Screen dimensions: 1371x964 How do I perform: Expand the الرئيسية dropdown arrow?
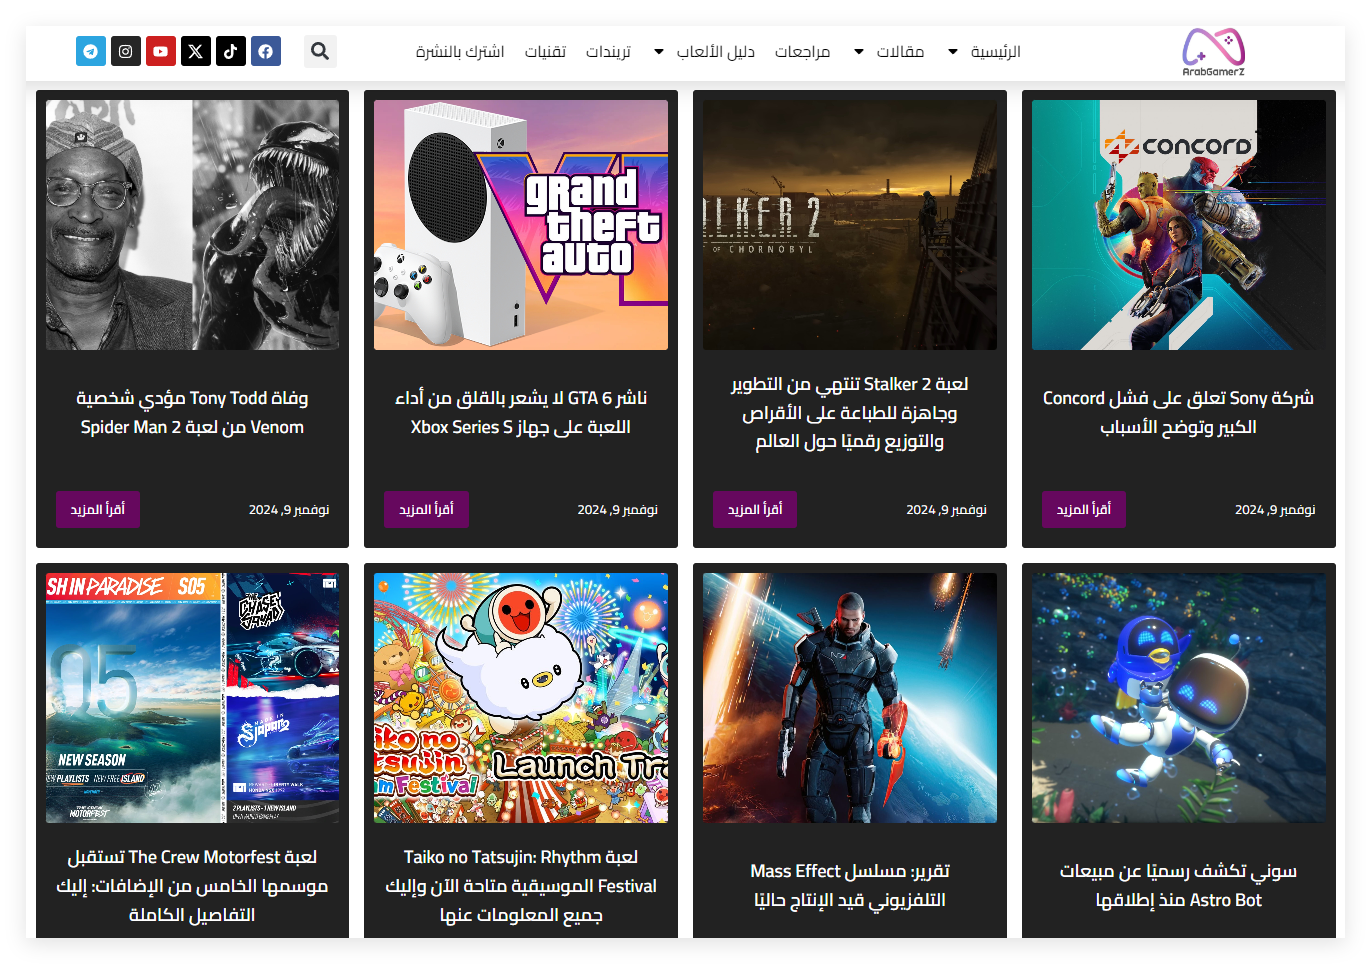[953, 52]
